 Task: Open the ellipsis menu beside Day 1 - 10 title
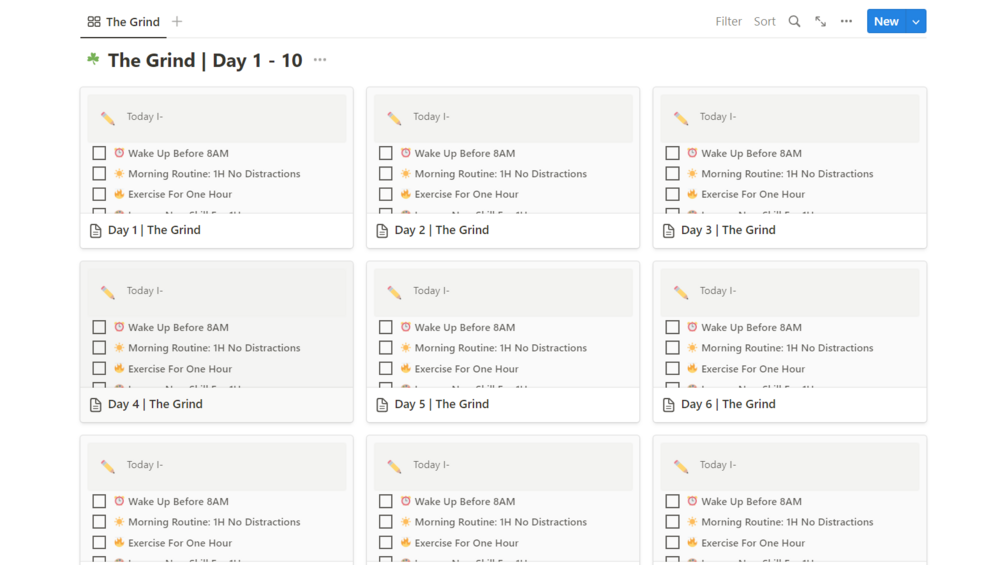320,60
